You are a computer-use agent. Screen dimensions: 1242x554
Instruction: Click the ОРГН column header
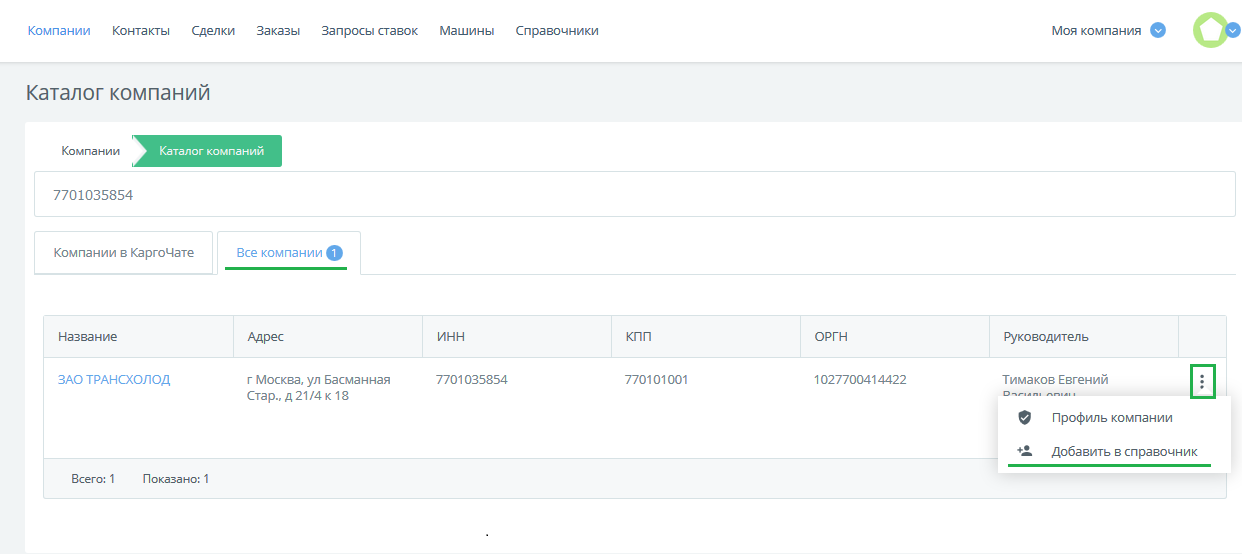(895, 337)
